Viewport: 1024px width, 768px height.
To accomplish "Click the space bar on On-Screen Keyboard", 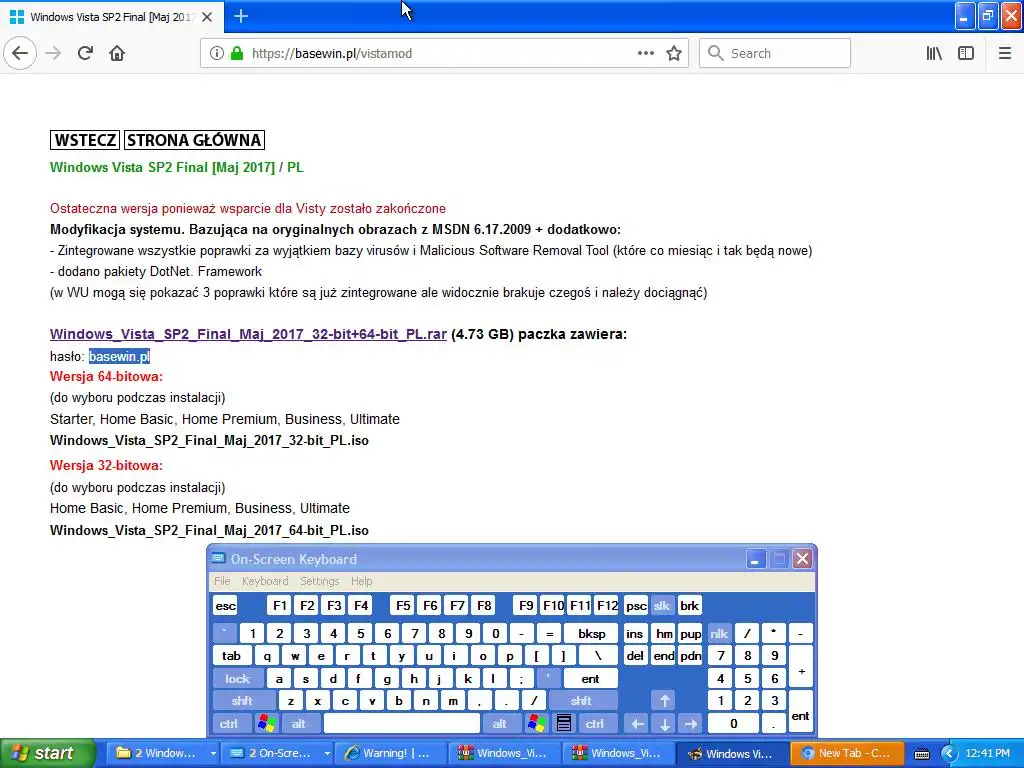I will click(402, 724).
